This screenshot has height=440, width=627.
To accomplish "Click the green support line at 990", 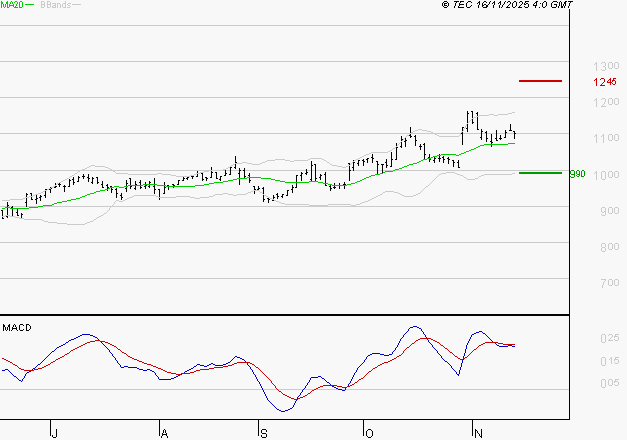I will coord(540,173).
